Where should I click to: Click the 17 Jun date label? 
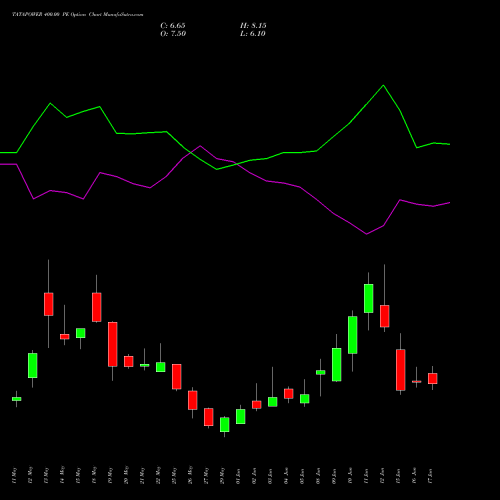[430, 476]
